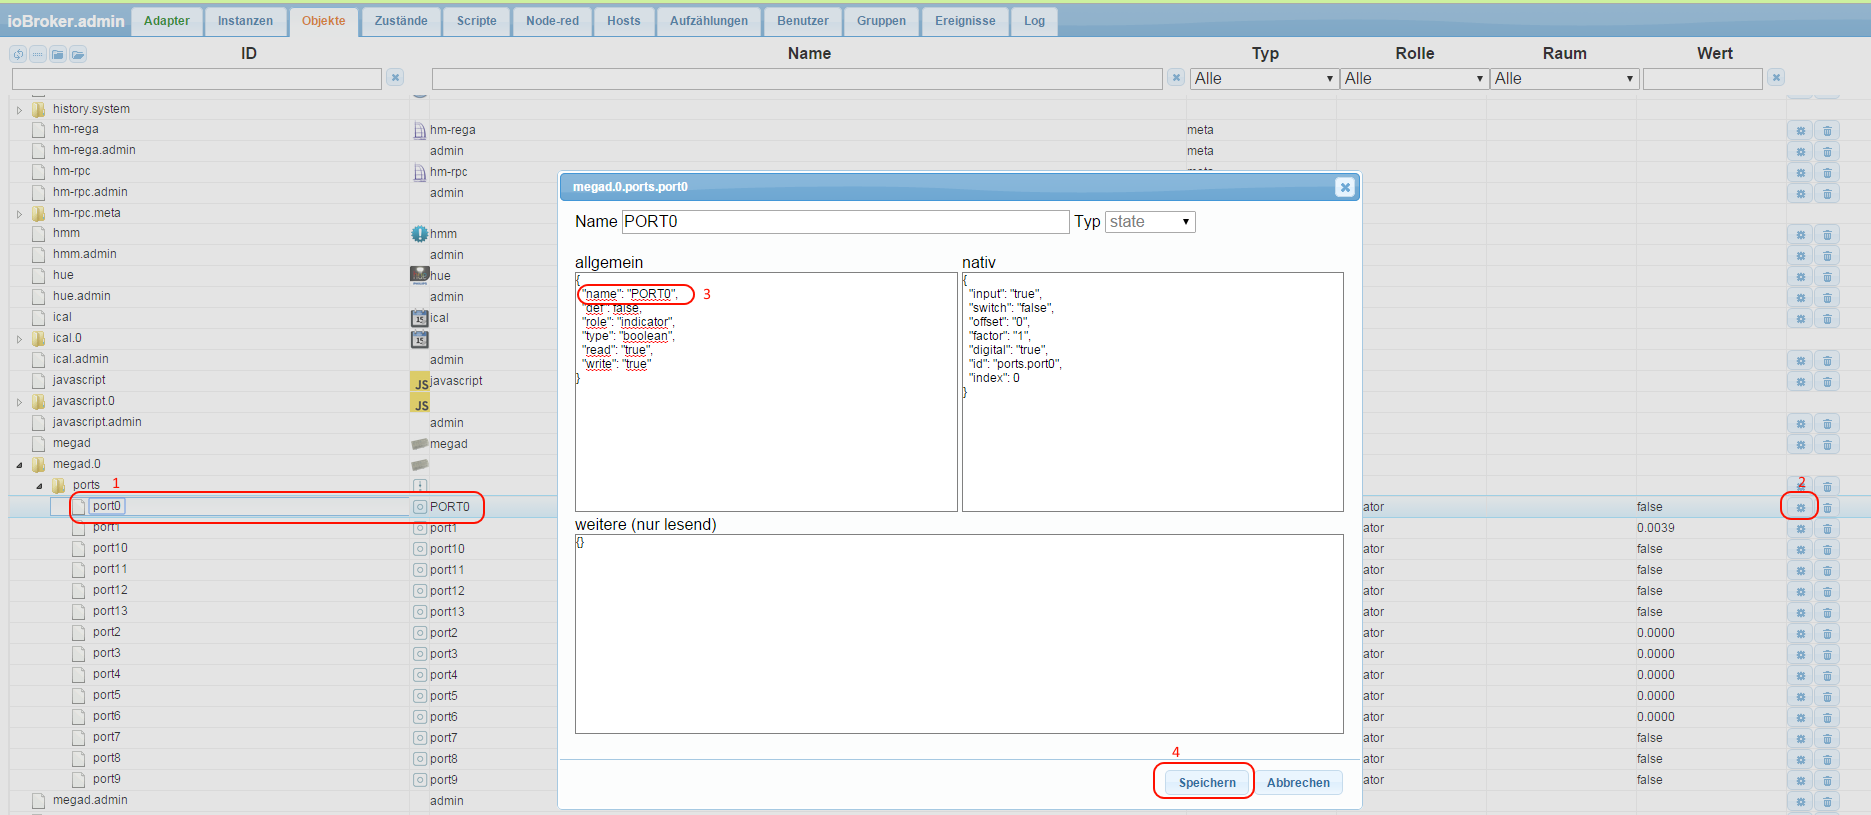Delete the hue.admin object
The height and width of the screenshot is (815, 1871).
[1827, 298]
